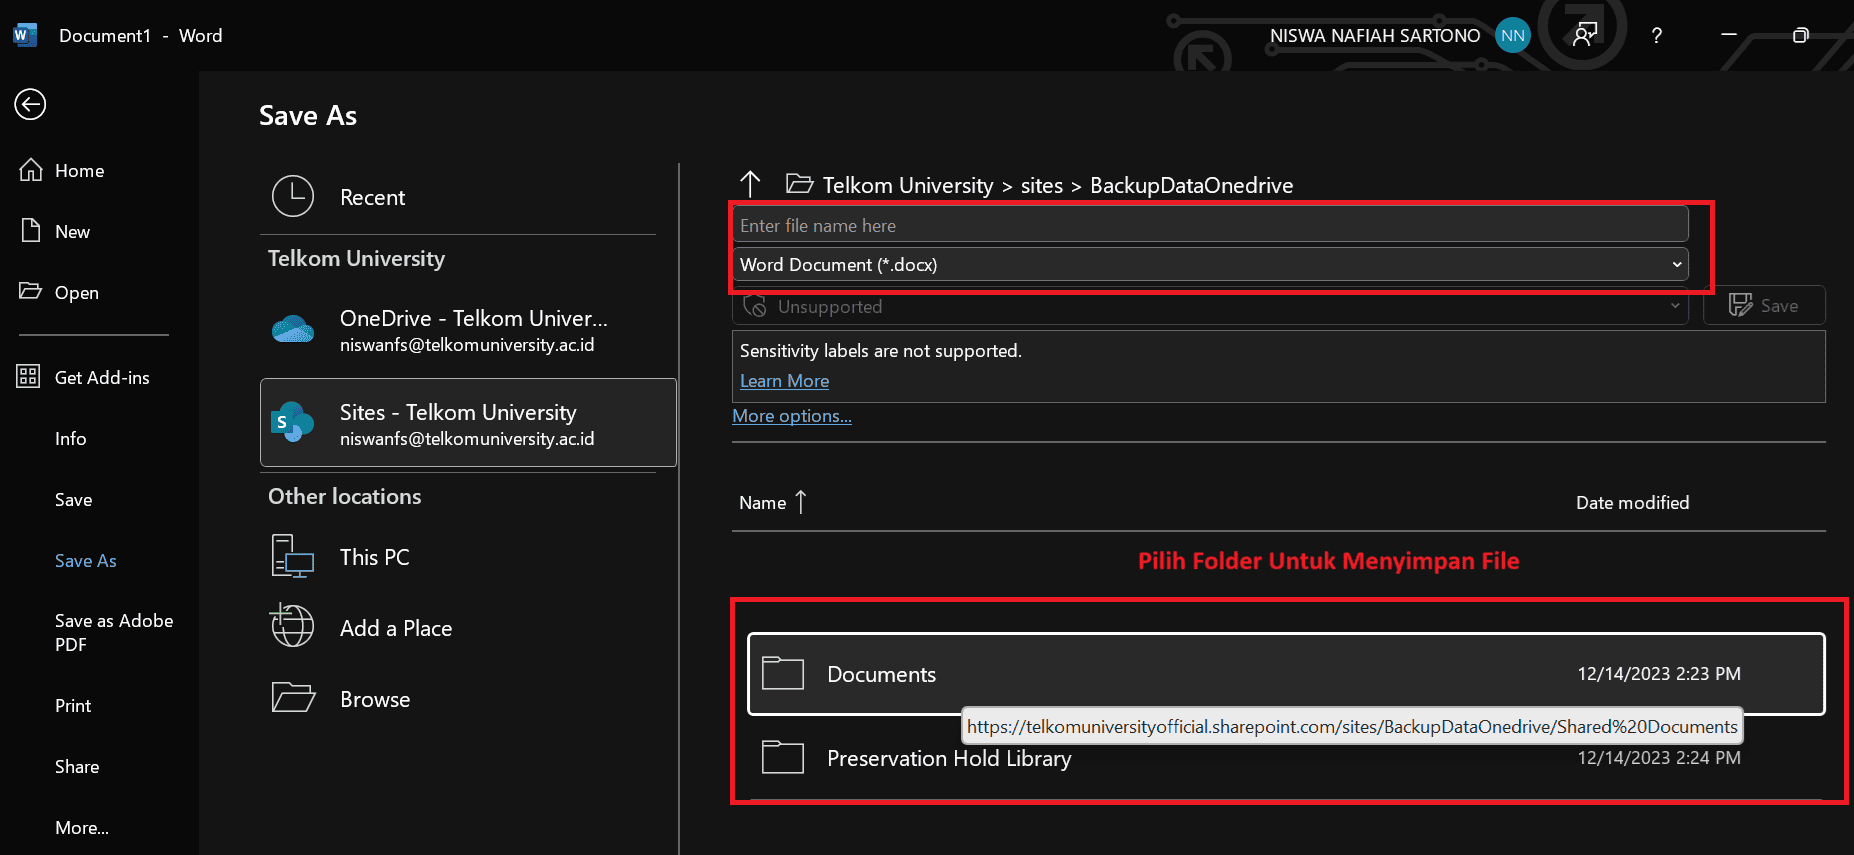Click BackupDataOnedrive in breadcrumb

[1191, 186]
